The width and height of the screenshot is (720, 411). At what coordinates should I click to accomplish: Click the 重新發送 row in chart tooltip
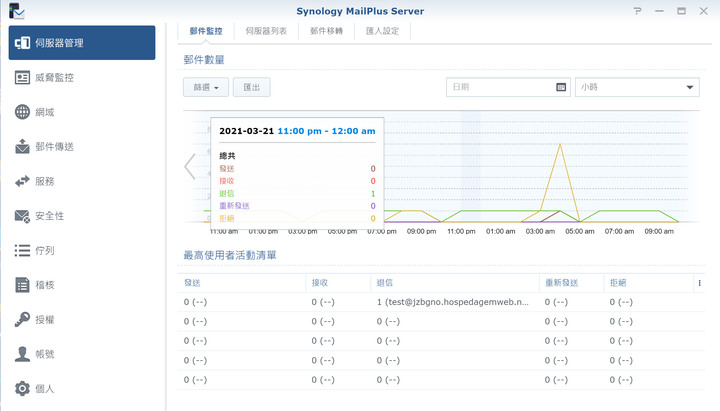tap(297, 206)
